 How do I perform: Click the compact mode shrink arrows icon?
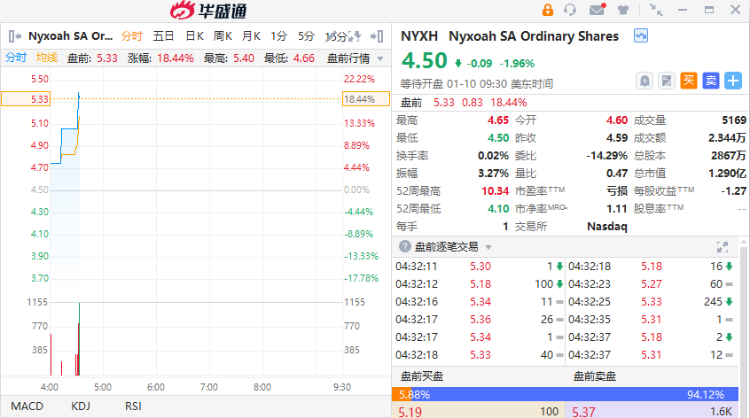656,10
